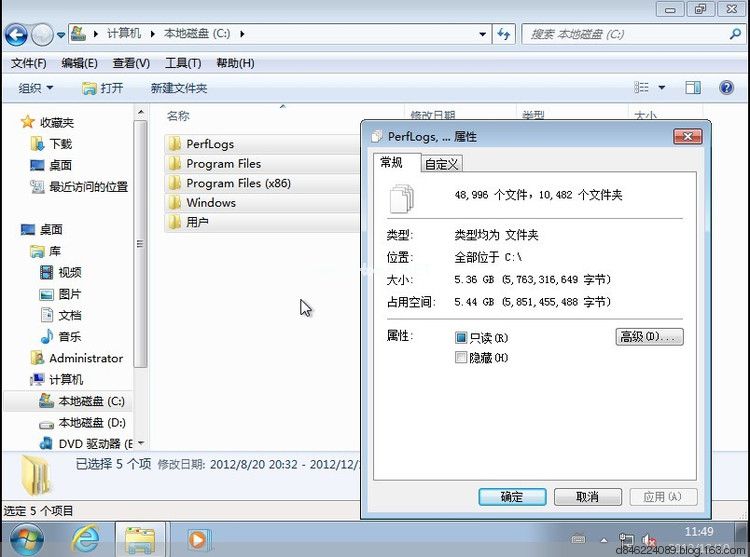
Task: Open Windows Media Player from taskbar
Action: click(197, 539)
